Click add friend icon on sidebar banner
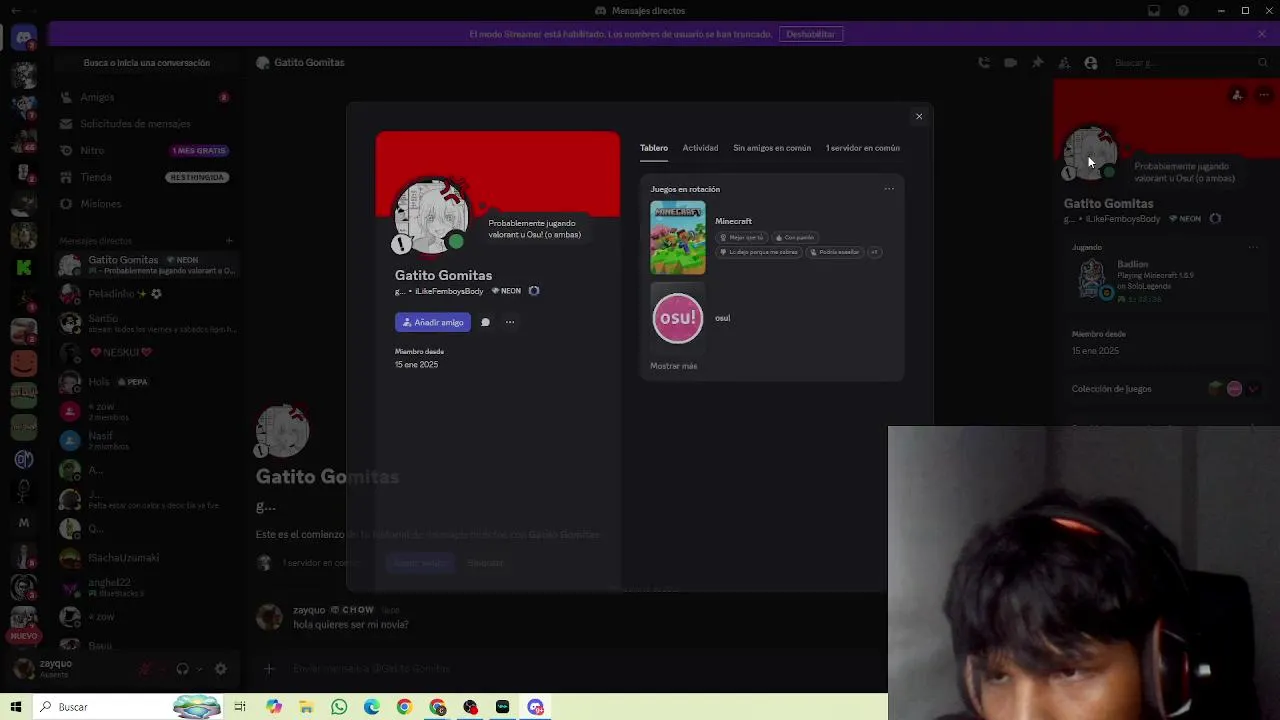The image size is (1280, 720). click(1238, 95)
